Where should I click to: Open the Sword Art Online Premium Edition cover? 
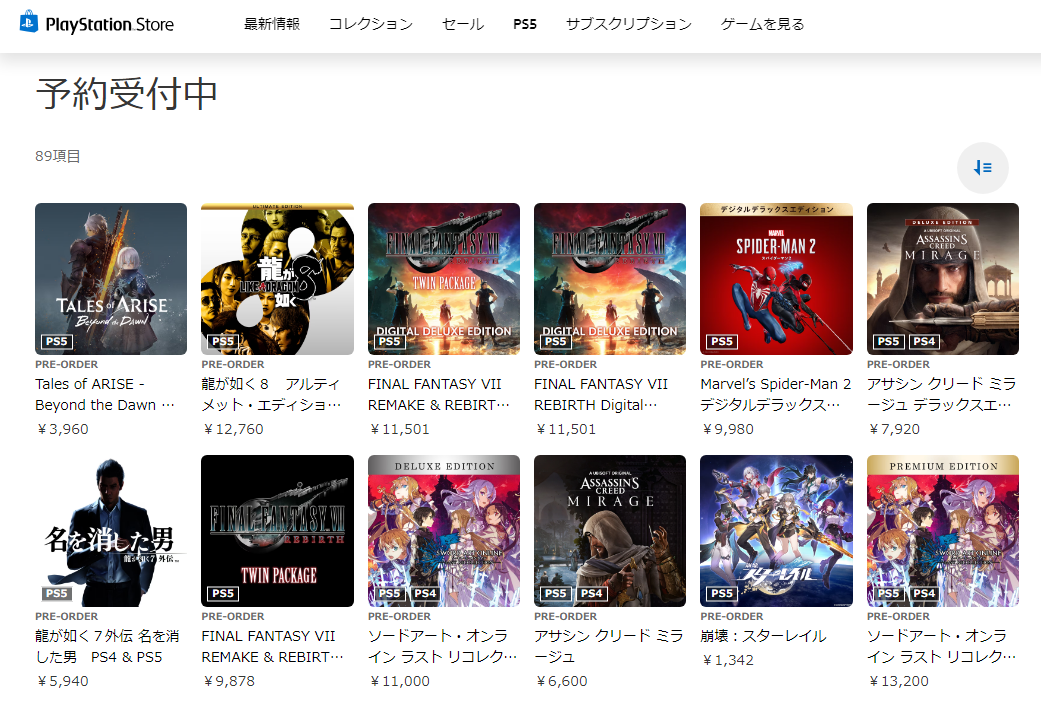click(943, 531)
